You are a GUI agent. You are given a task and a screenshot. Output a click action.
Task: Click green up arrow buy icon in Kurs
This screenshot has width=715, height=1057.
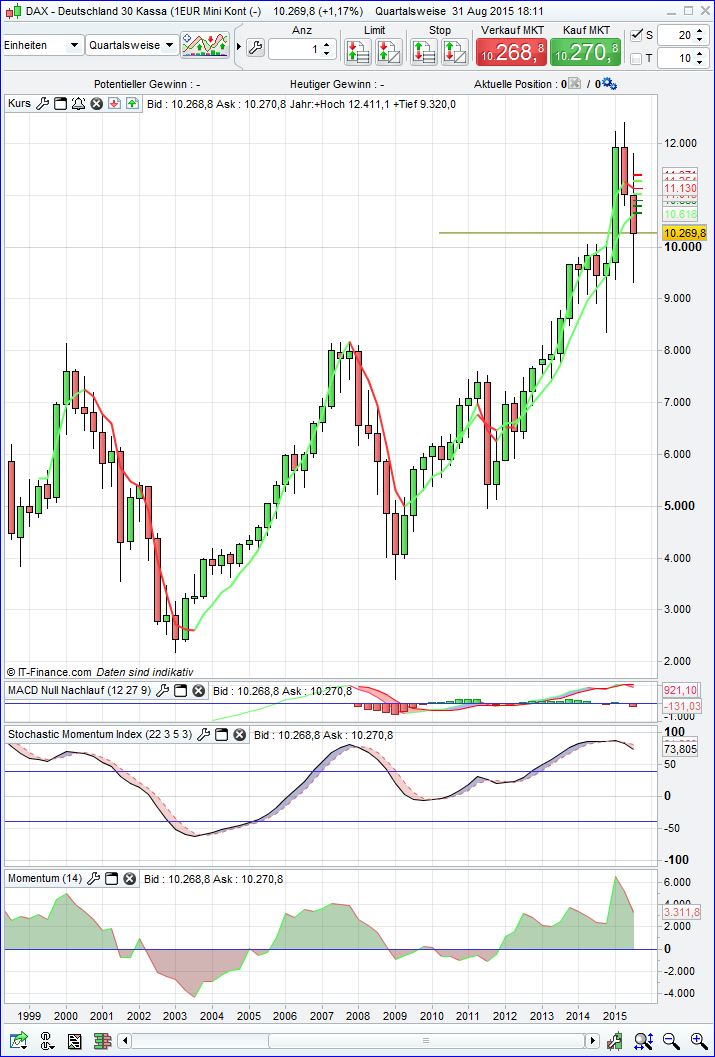pos(132,104)
